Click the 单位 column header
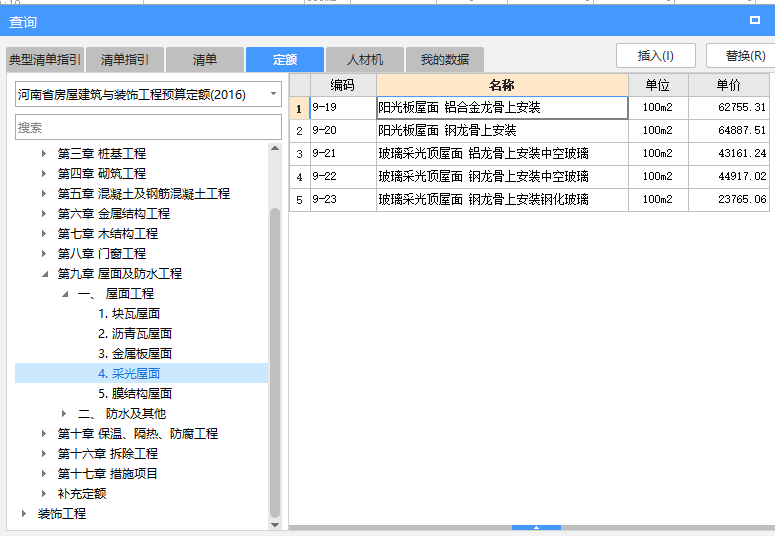 point(658,85)
